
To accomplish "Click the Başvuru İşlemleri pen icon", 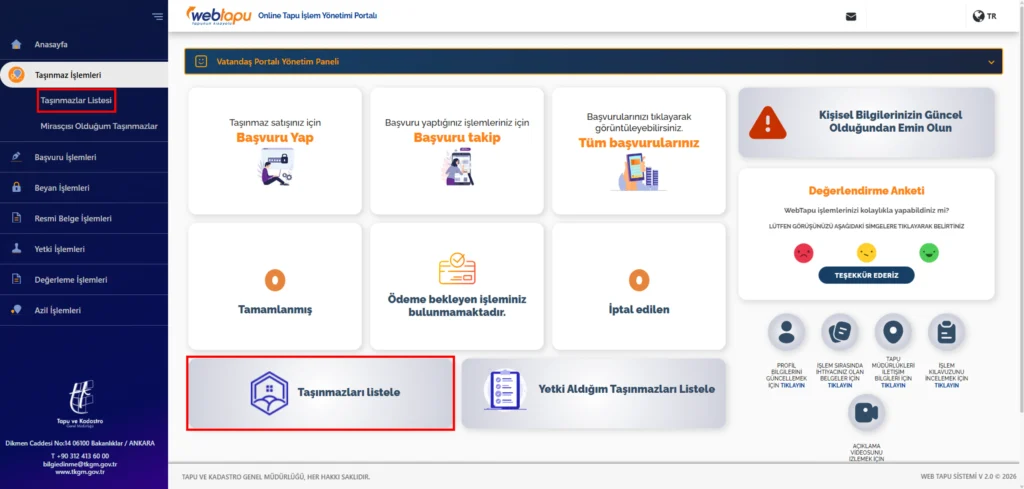I will (x=16, y=157).
